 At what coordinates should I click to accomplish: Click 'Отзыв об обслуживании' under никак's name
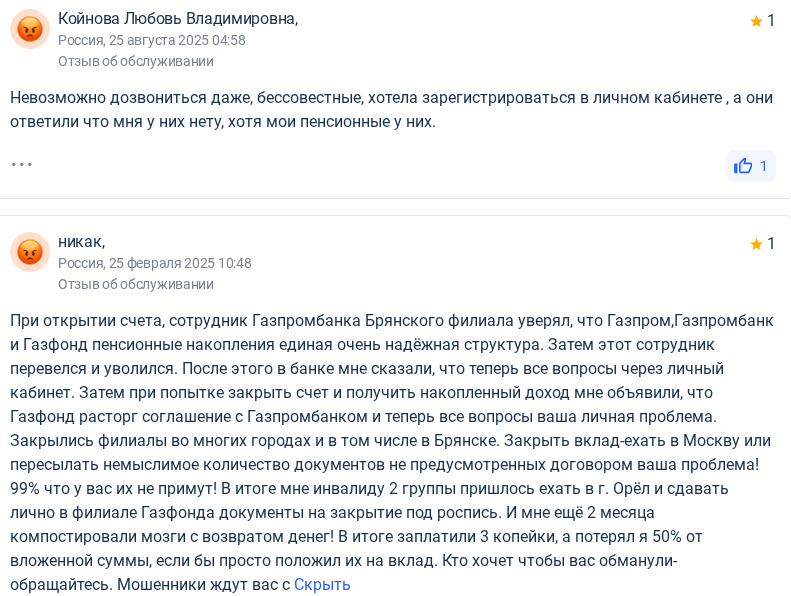click(x=136, y=284)
